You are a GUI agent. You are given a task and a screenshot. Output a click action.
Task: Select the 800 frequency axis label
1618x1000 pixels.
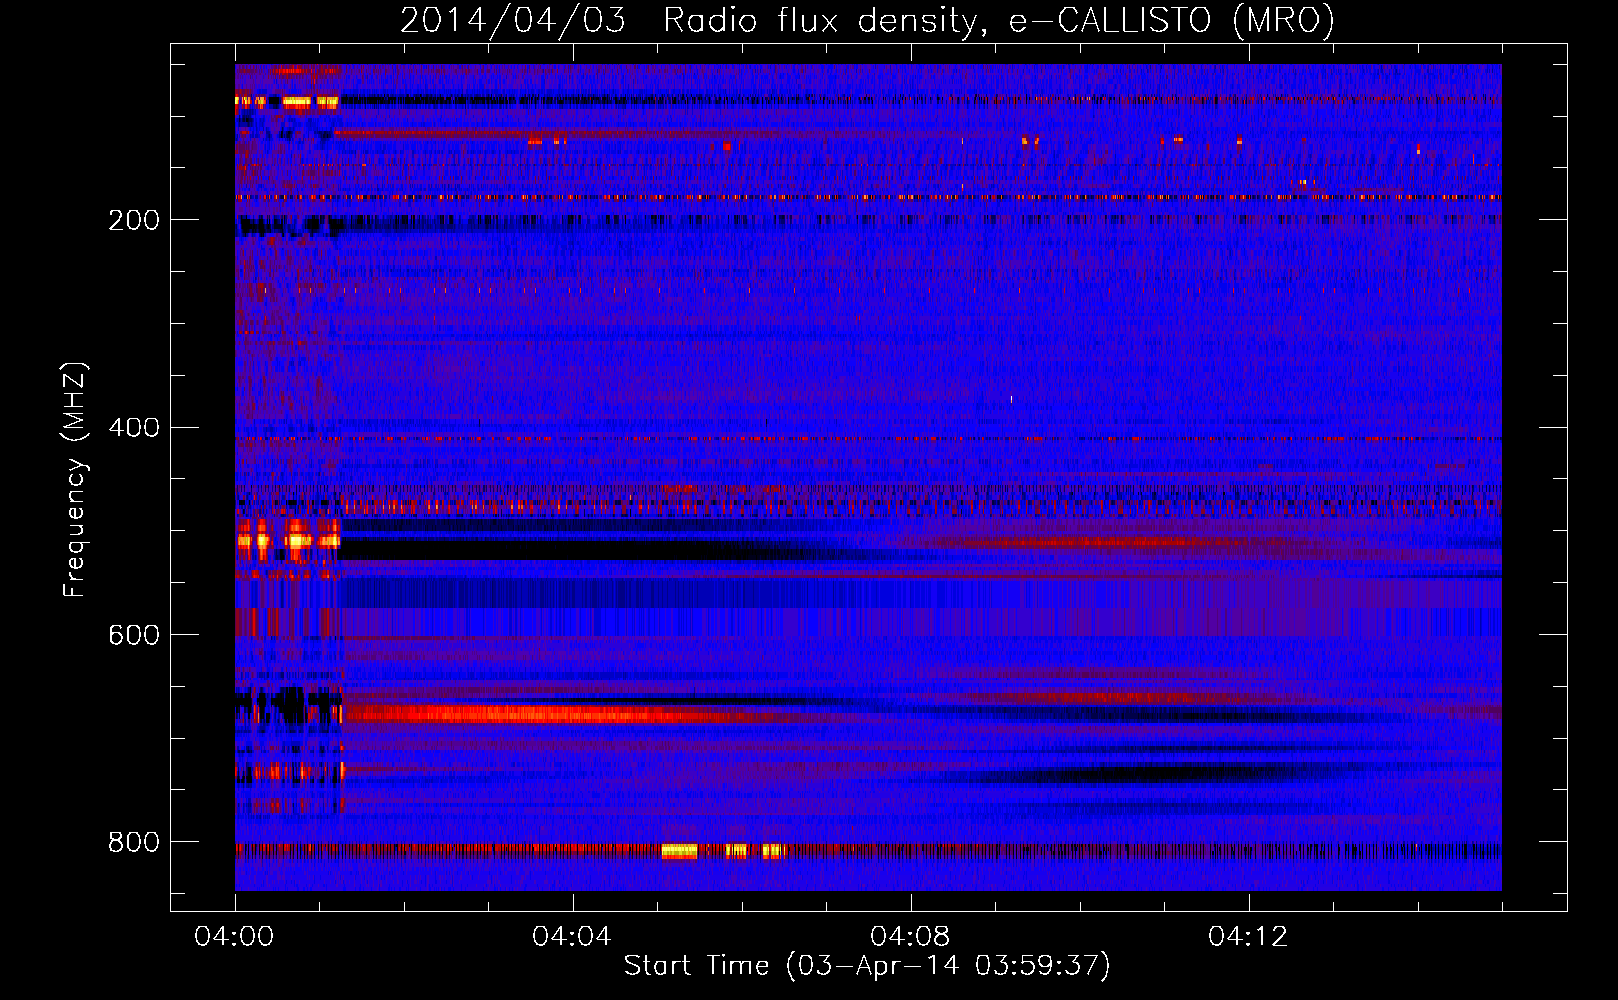click(134, 842)
